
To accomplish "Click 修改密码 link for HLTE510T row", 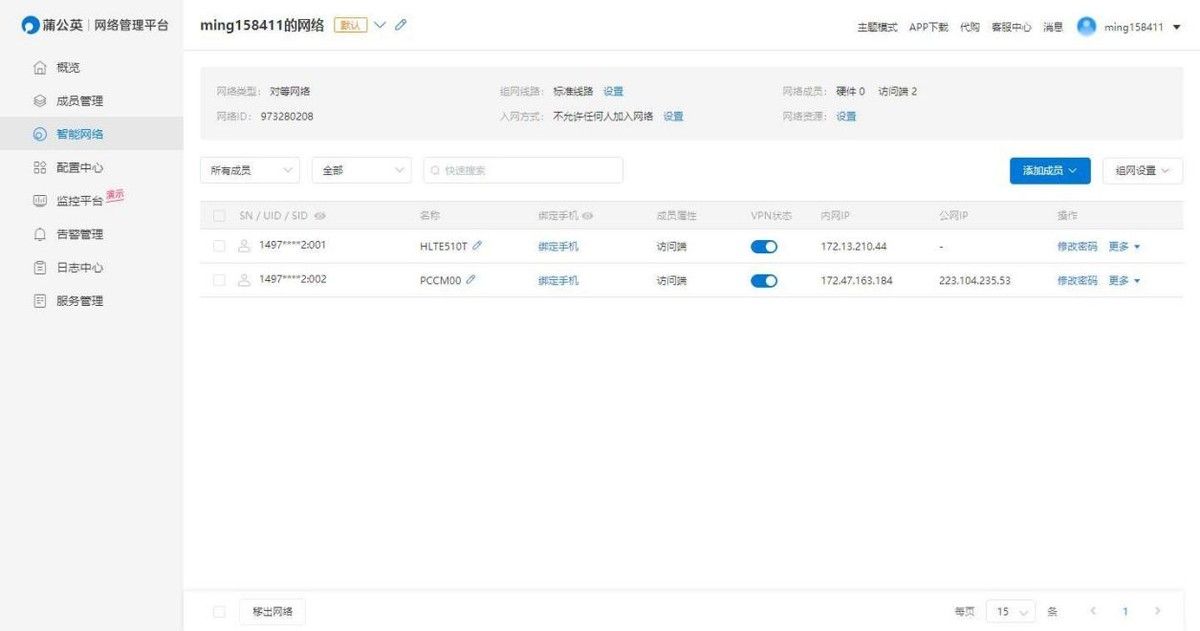I will 1077,246.
